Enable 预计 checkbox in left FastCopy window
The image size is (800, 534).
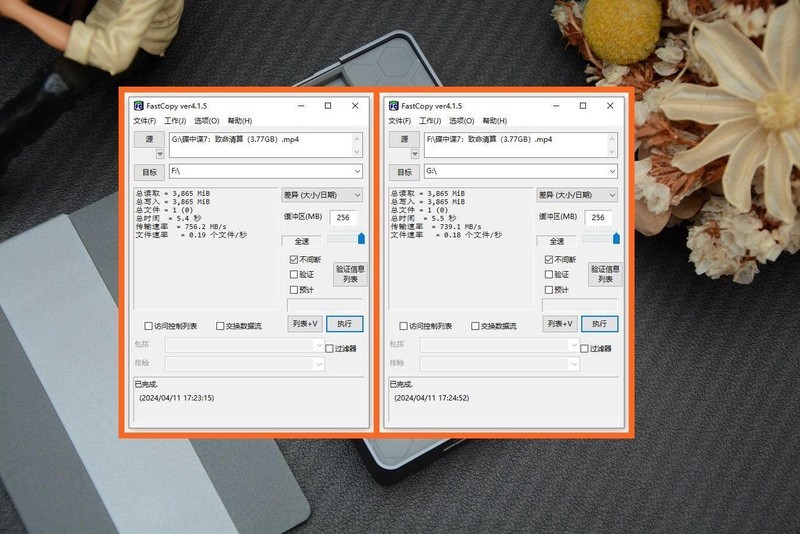tap(294, 290)
